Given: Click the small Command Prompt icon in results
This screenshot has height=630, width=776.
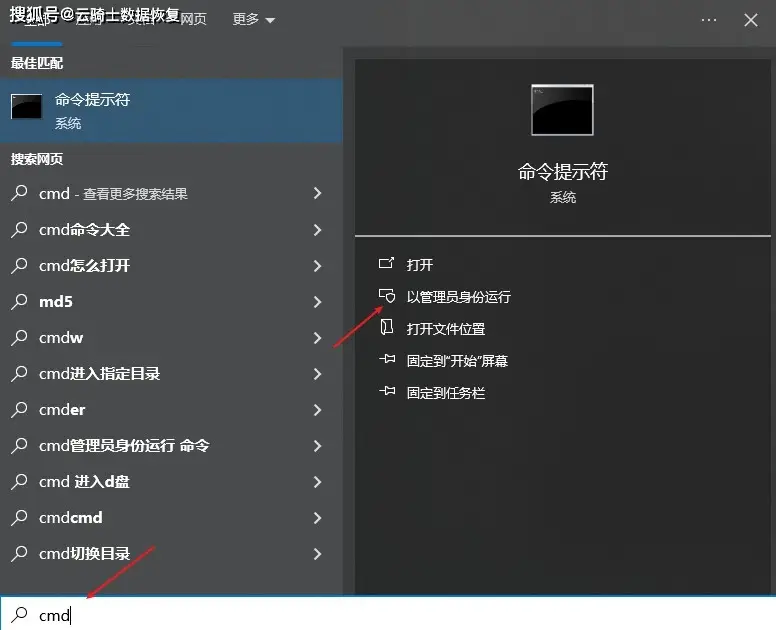Looking at the screenshot, I should (26, 106).
